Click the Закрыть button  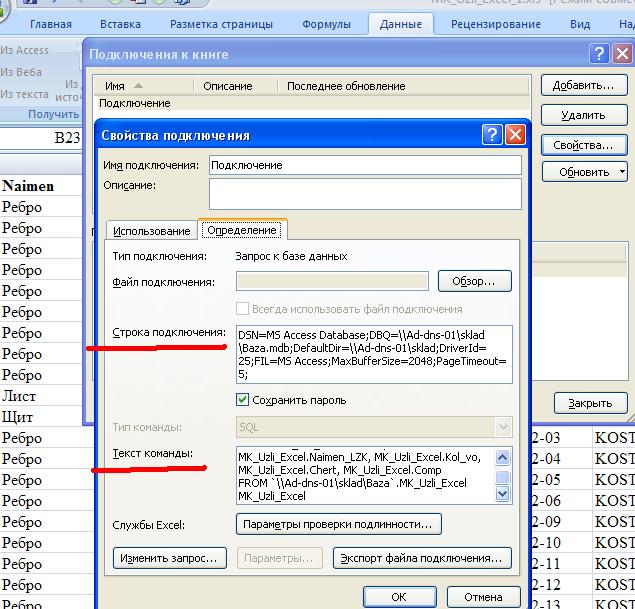[x=590, y=403]
